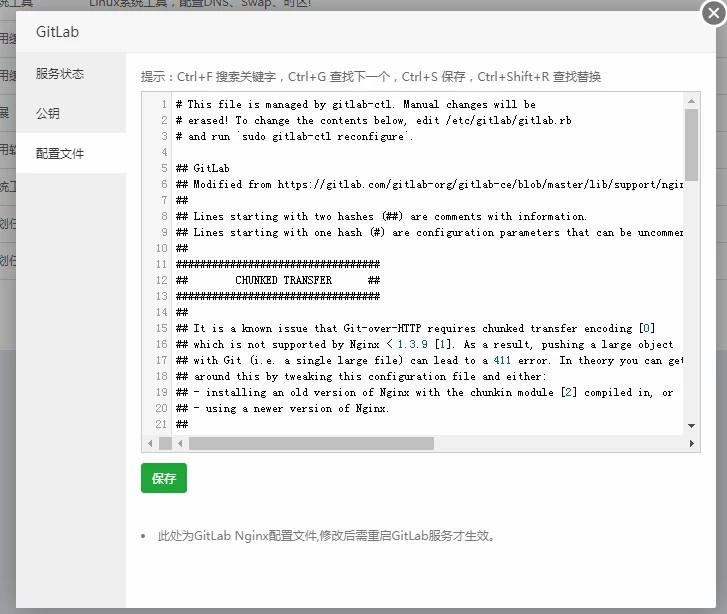Click line 8 about two hashes comments
727x614 pixels.
coord(381,217)
